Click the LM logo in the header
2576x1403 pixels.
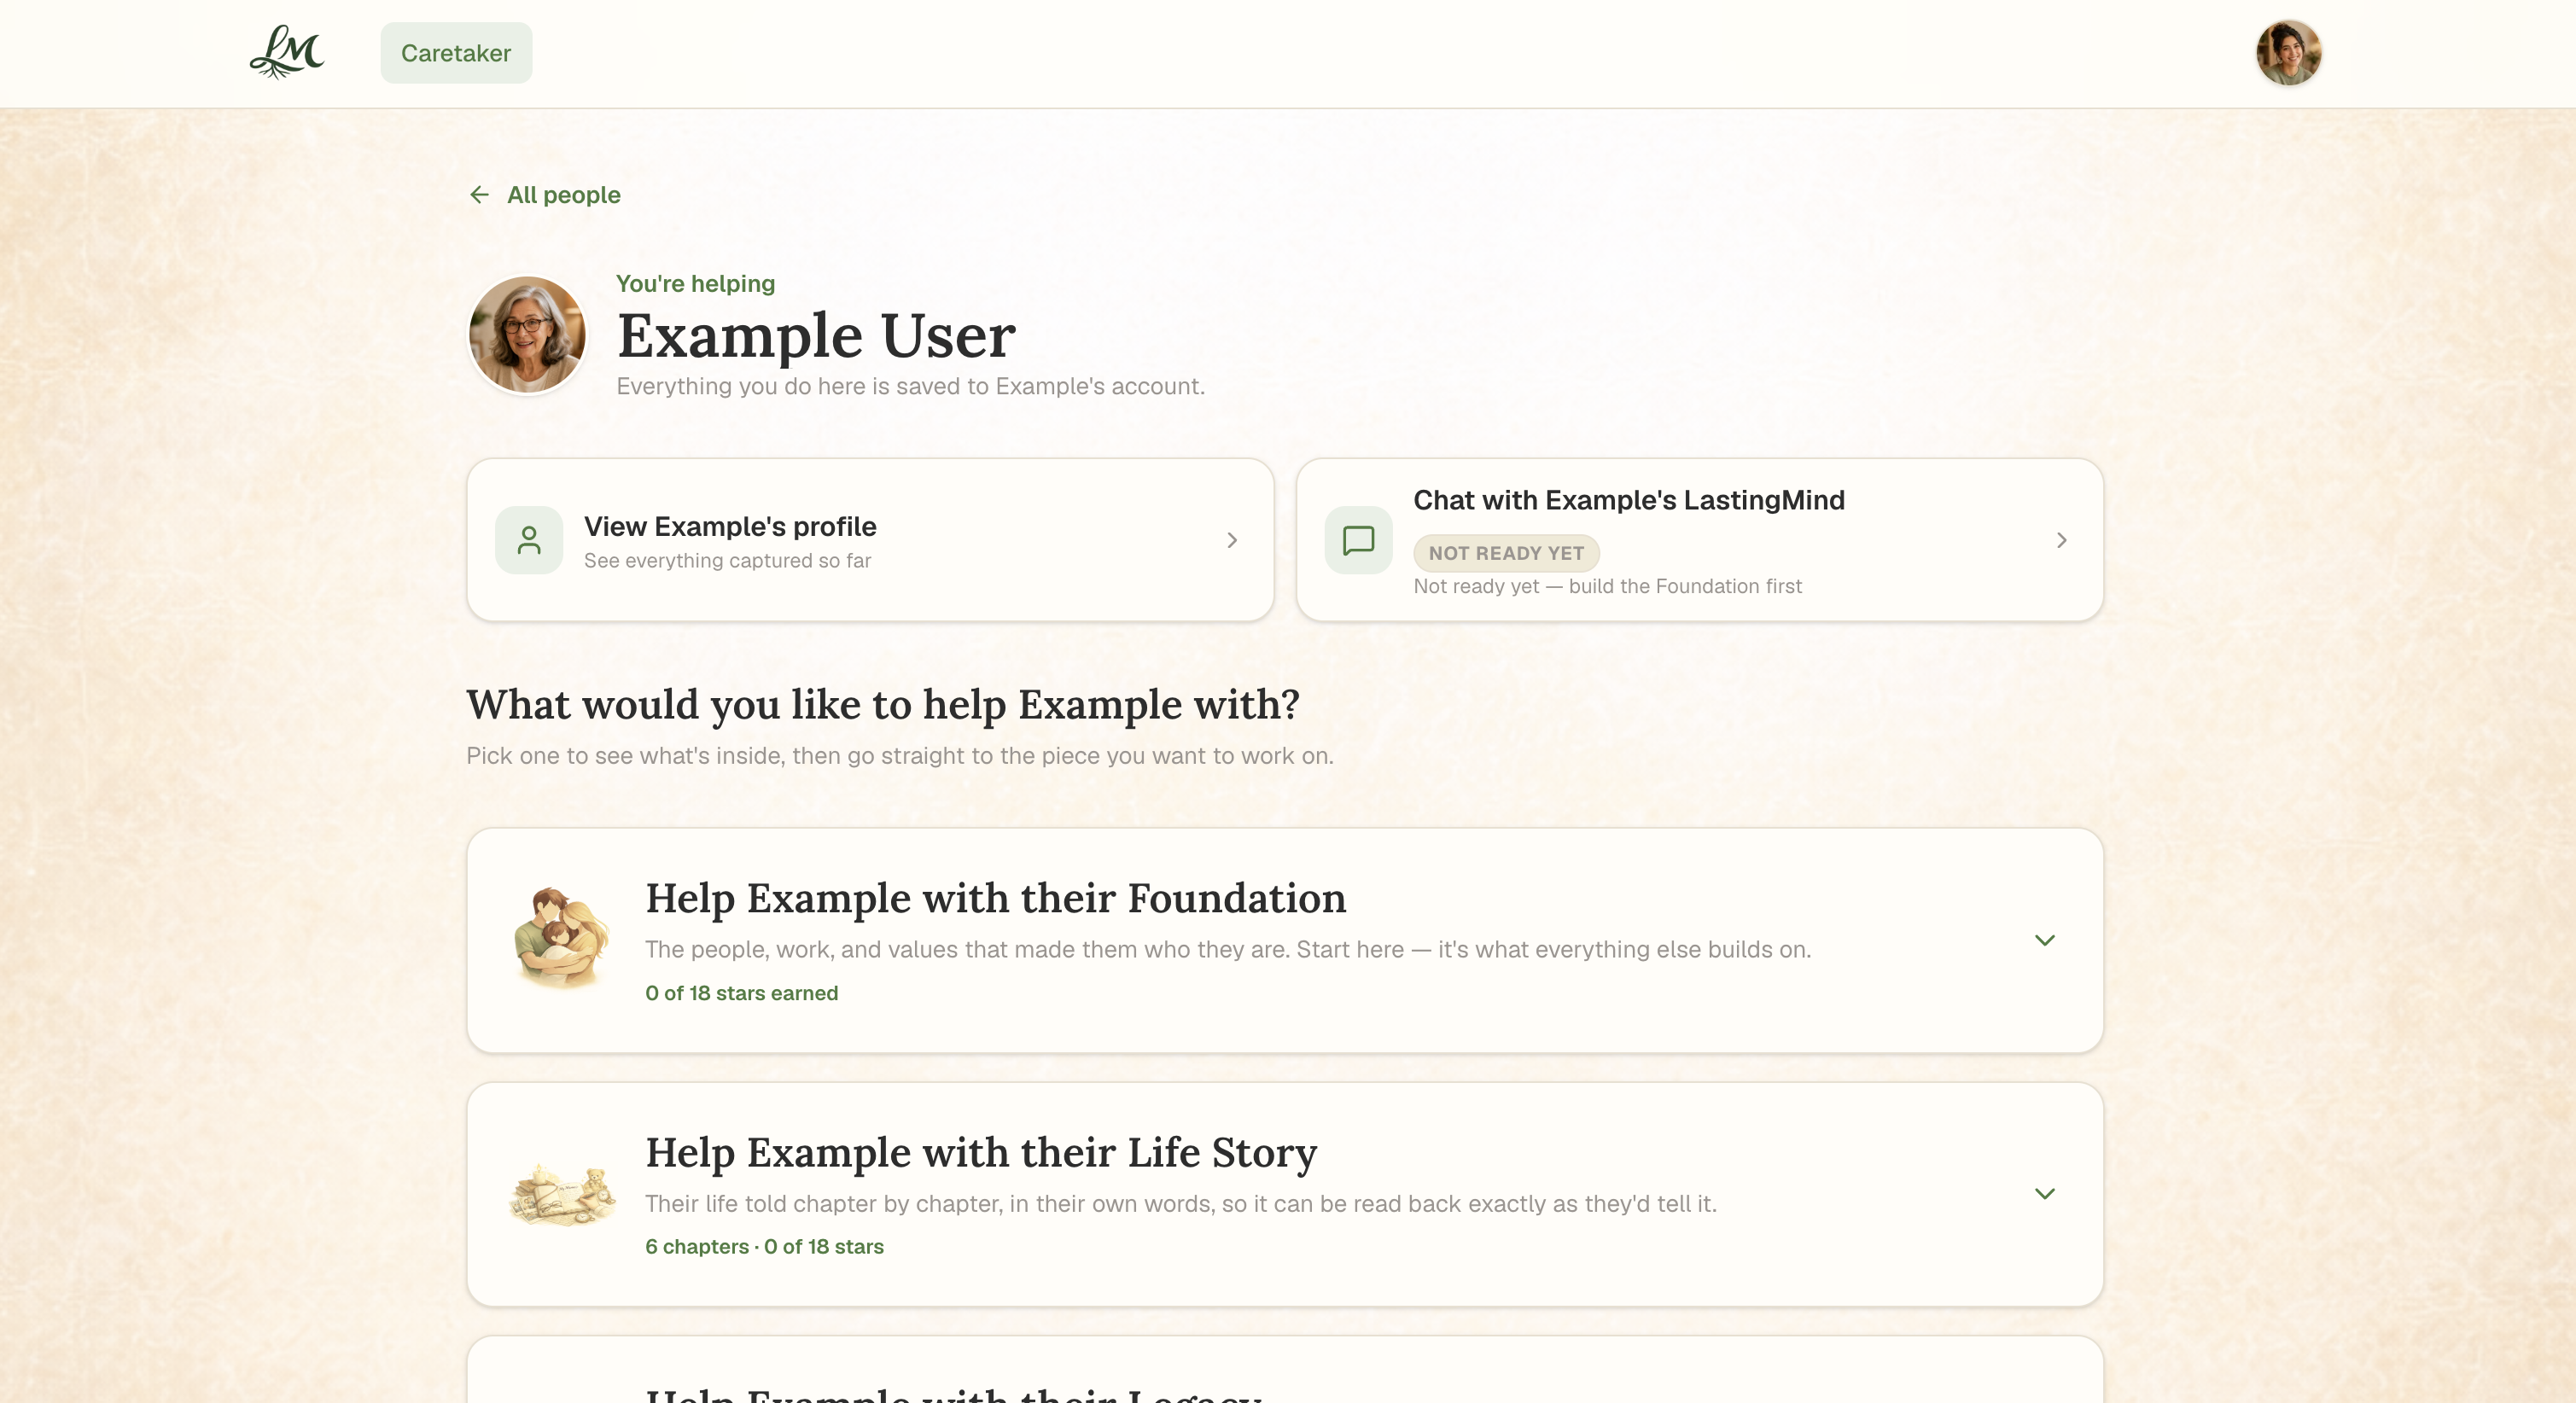(287, 52)
